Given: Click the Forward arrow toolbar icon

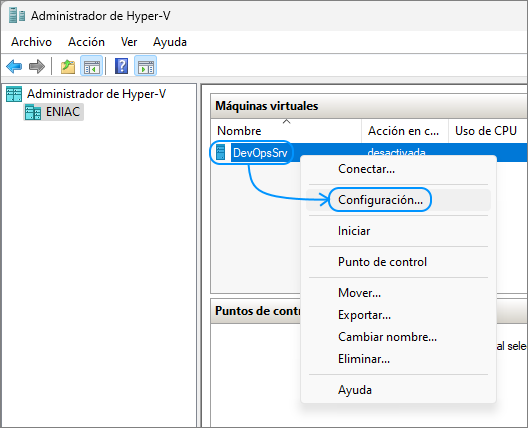Looking at the screenshot, I should click(x=37, y=66).
